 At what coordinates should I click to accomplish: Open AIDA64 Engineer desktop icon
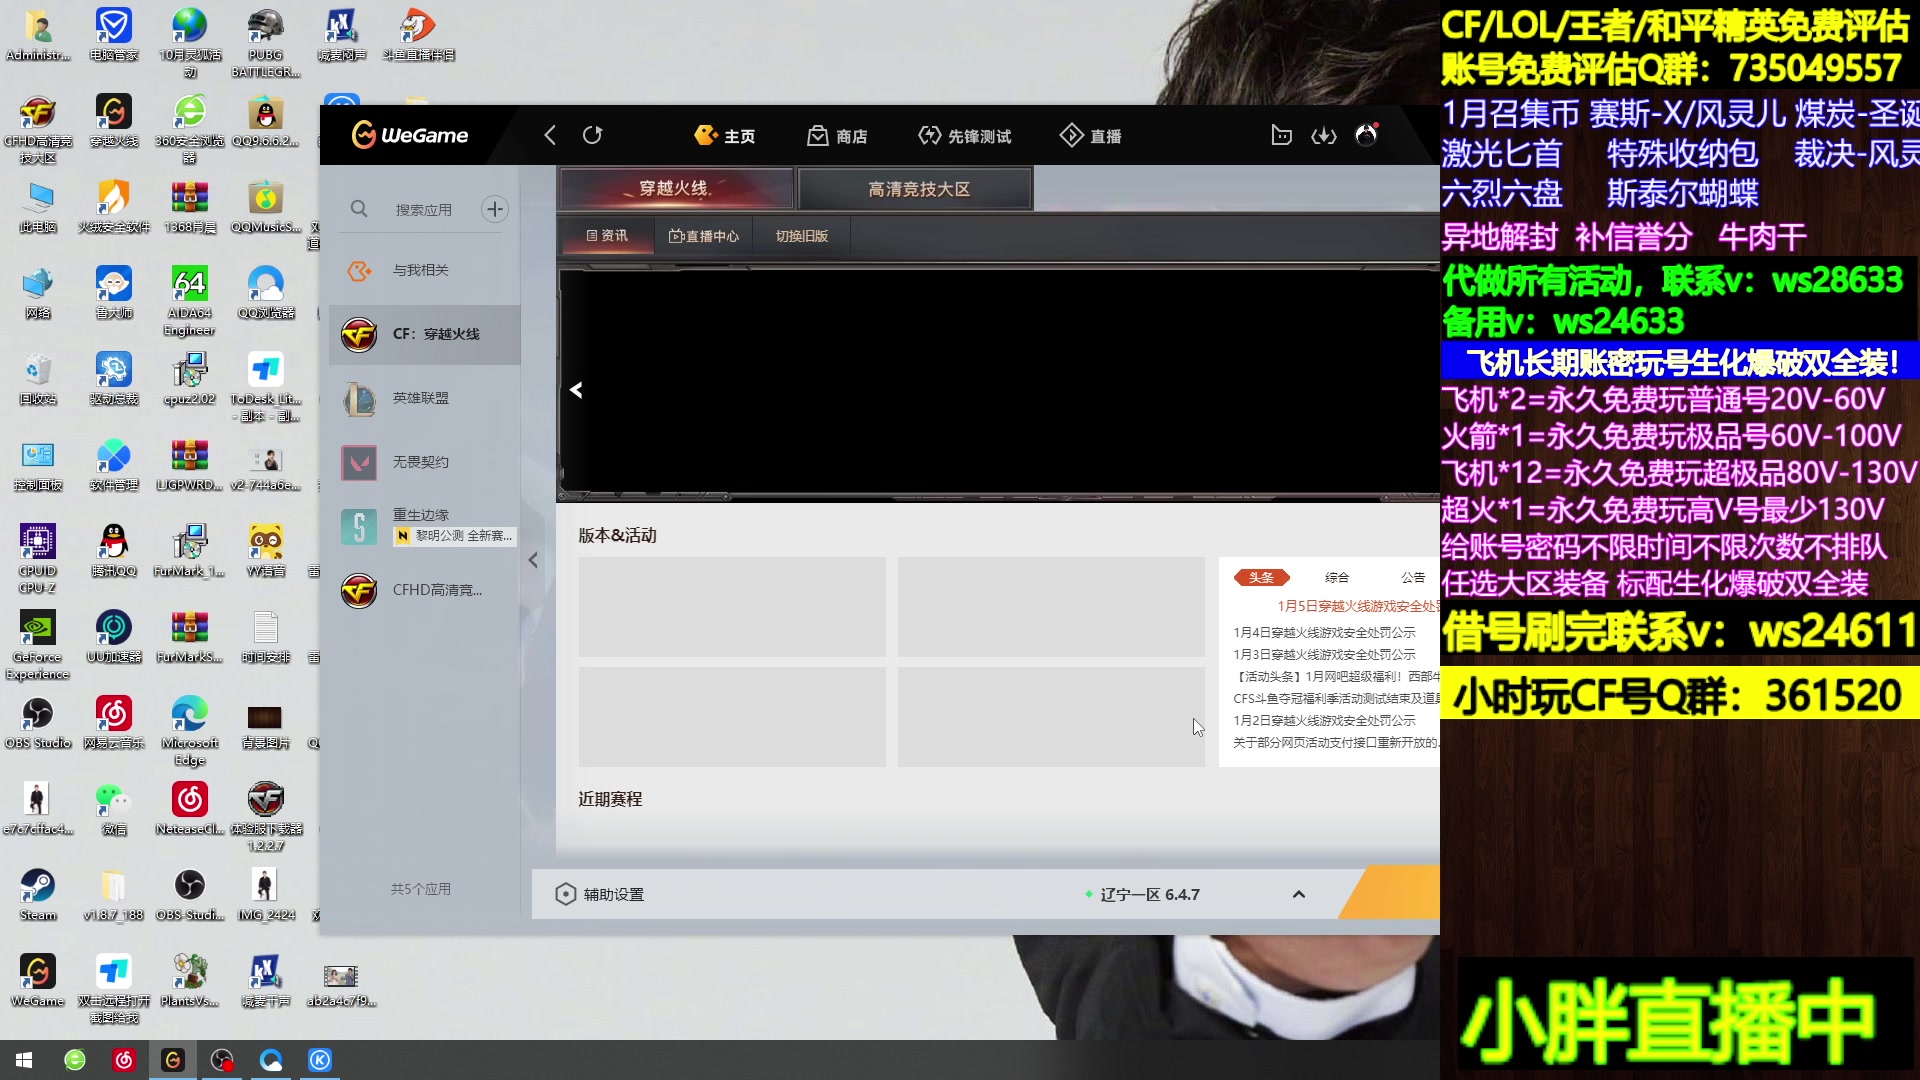(190, 301)
